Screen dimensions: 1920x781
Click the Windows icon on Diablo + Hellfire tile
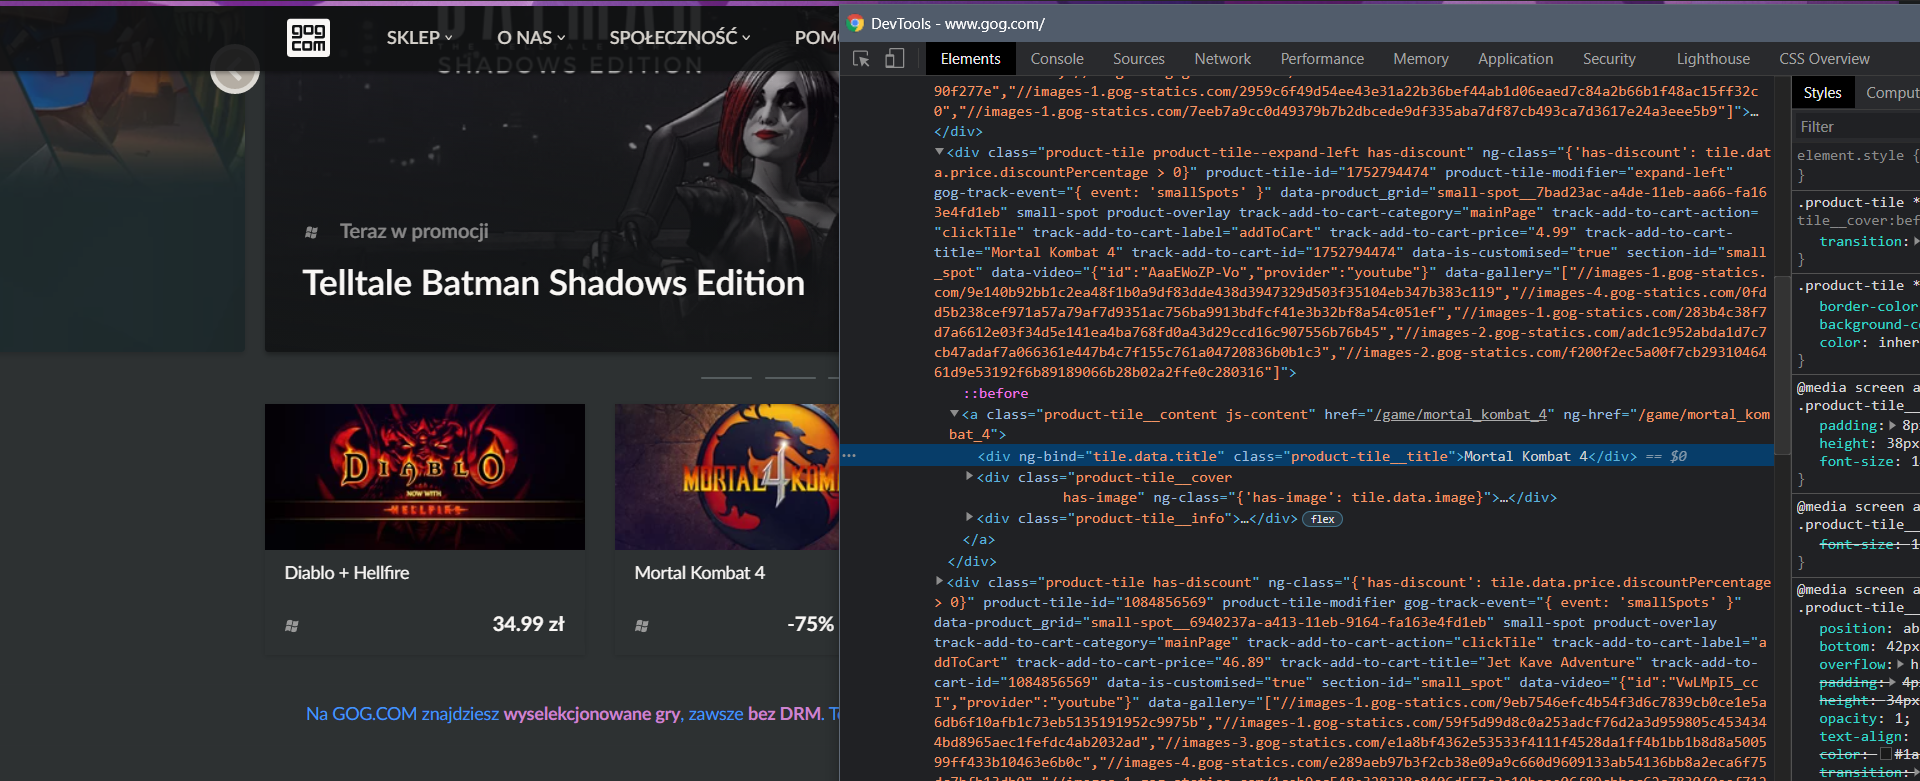click(292, 626)
